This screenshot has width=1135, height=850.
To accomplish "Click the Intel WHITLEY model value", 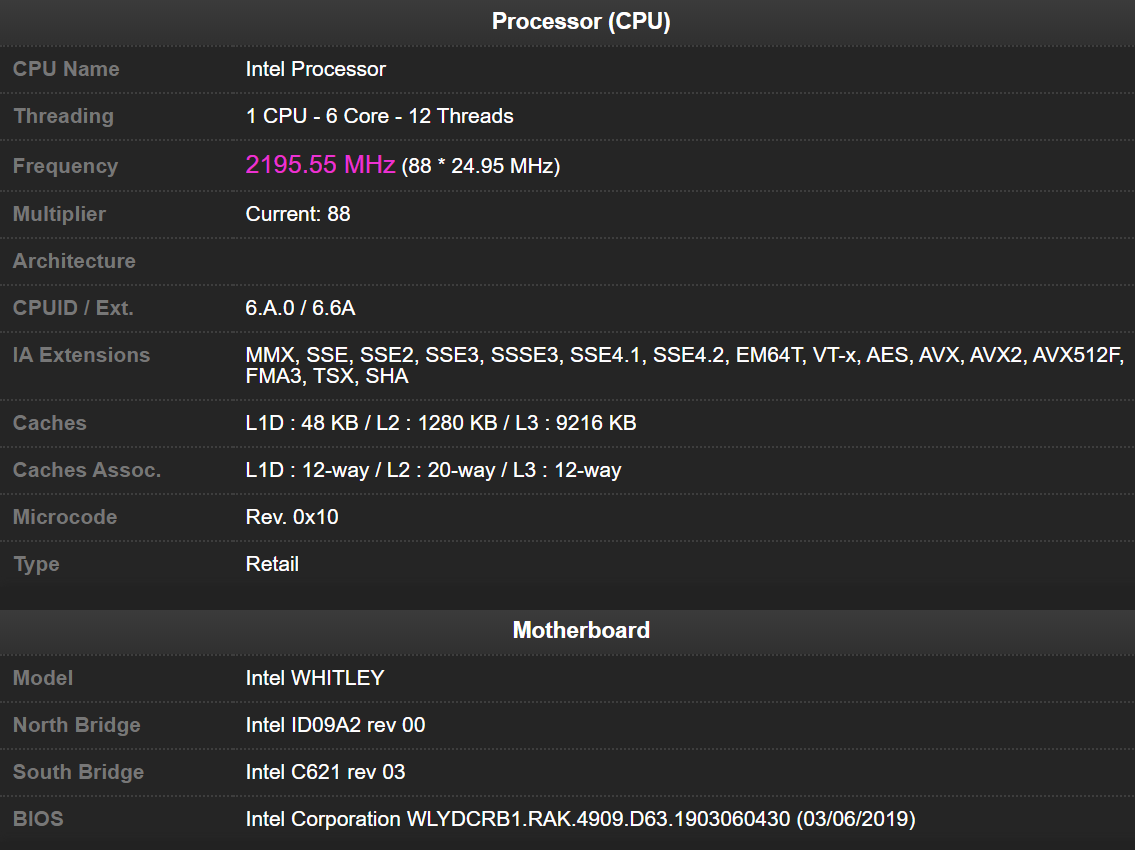I will (x=314, y=678).
